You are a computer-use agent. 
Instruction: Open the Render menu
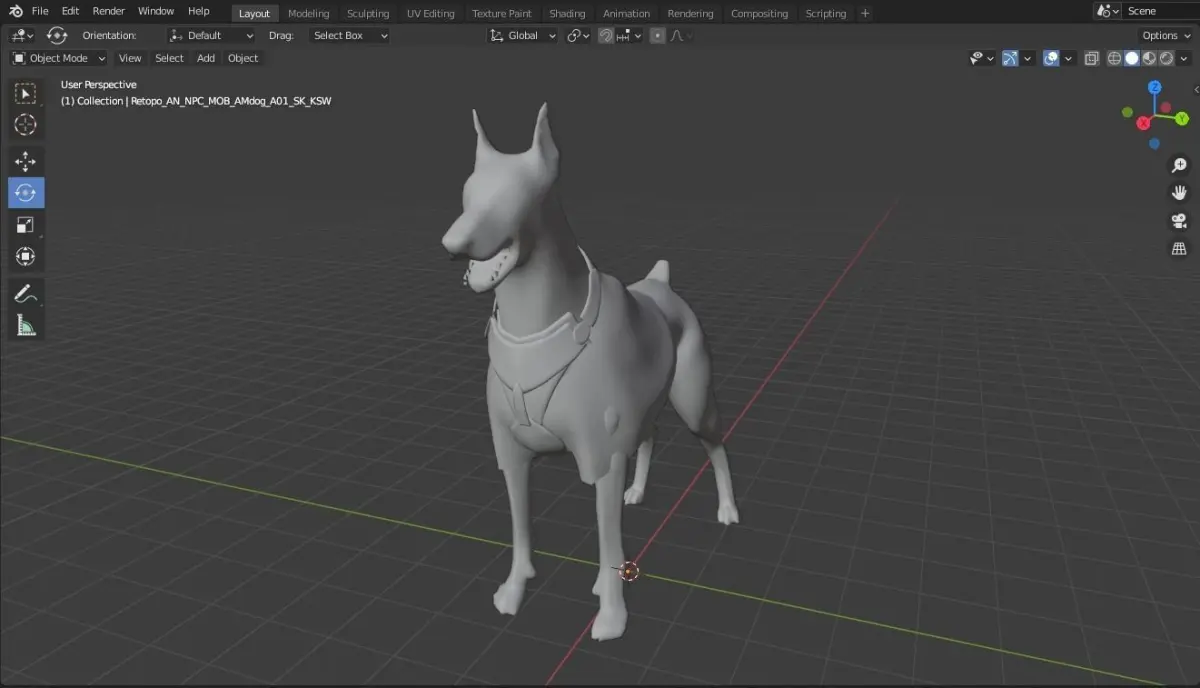(x=109, y=11)
